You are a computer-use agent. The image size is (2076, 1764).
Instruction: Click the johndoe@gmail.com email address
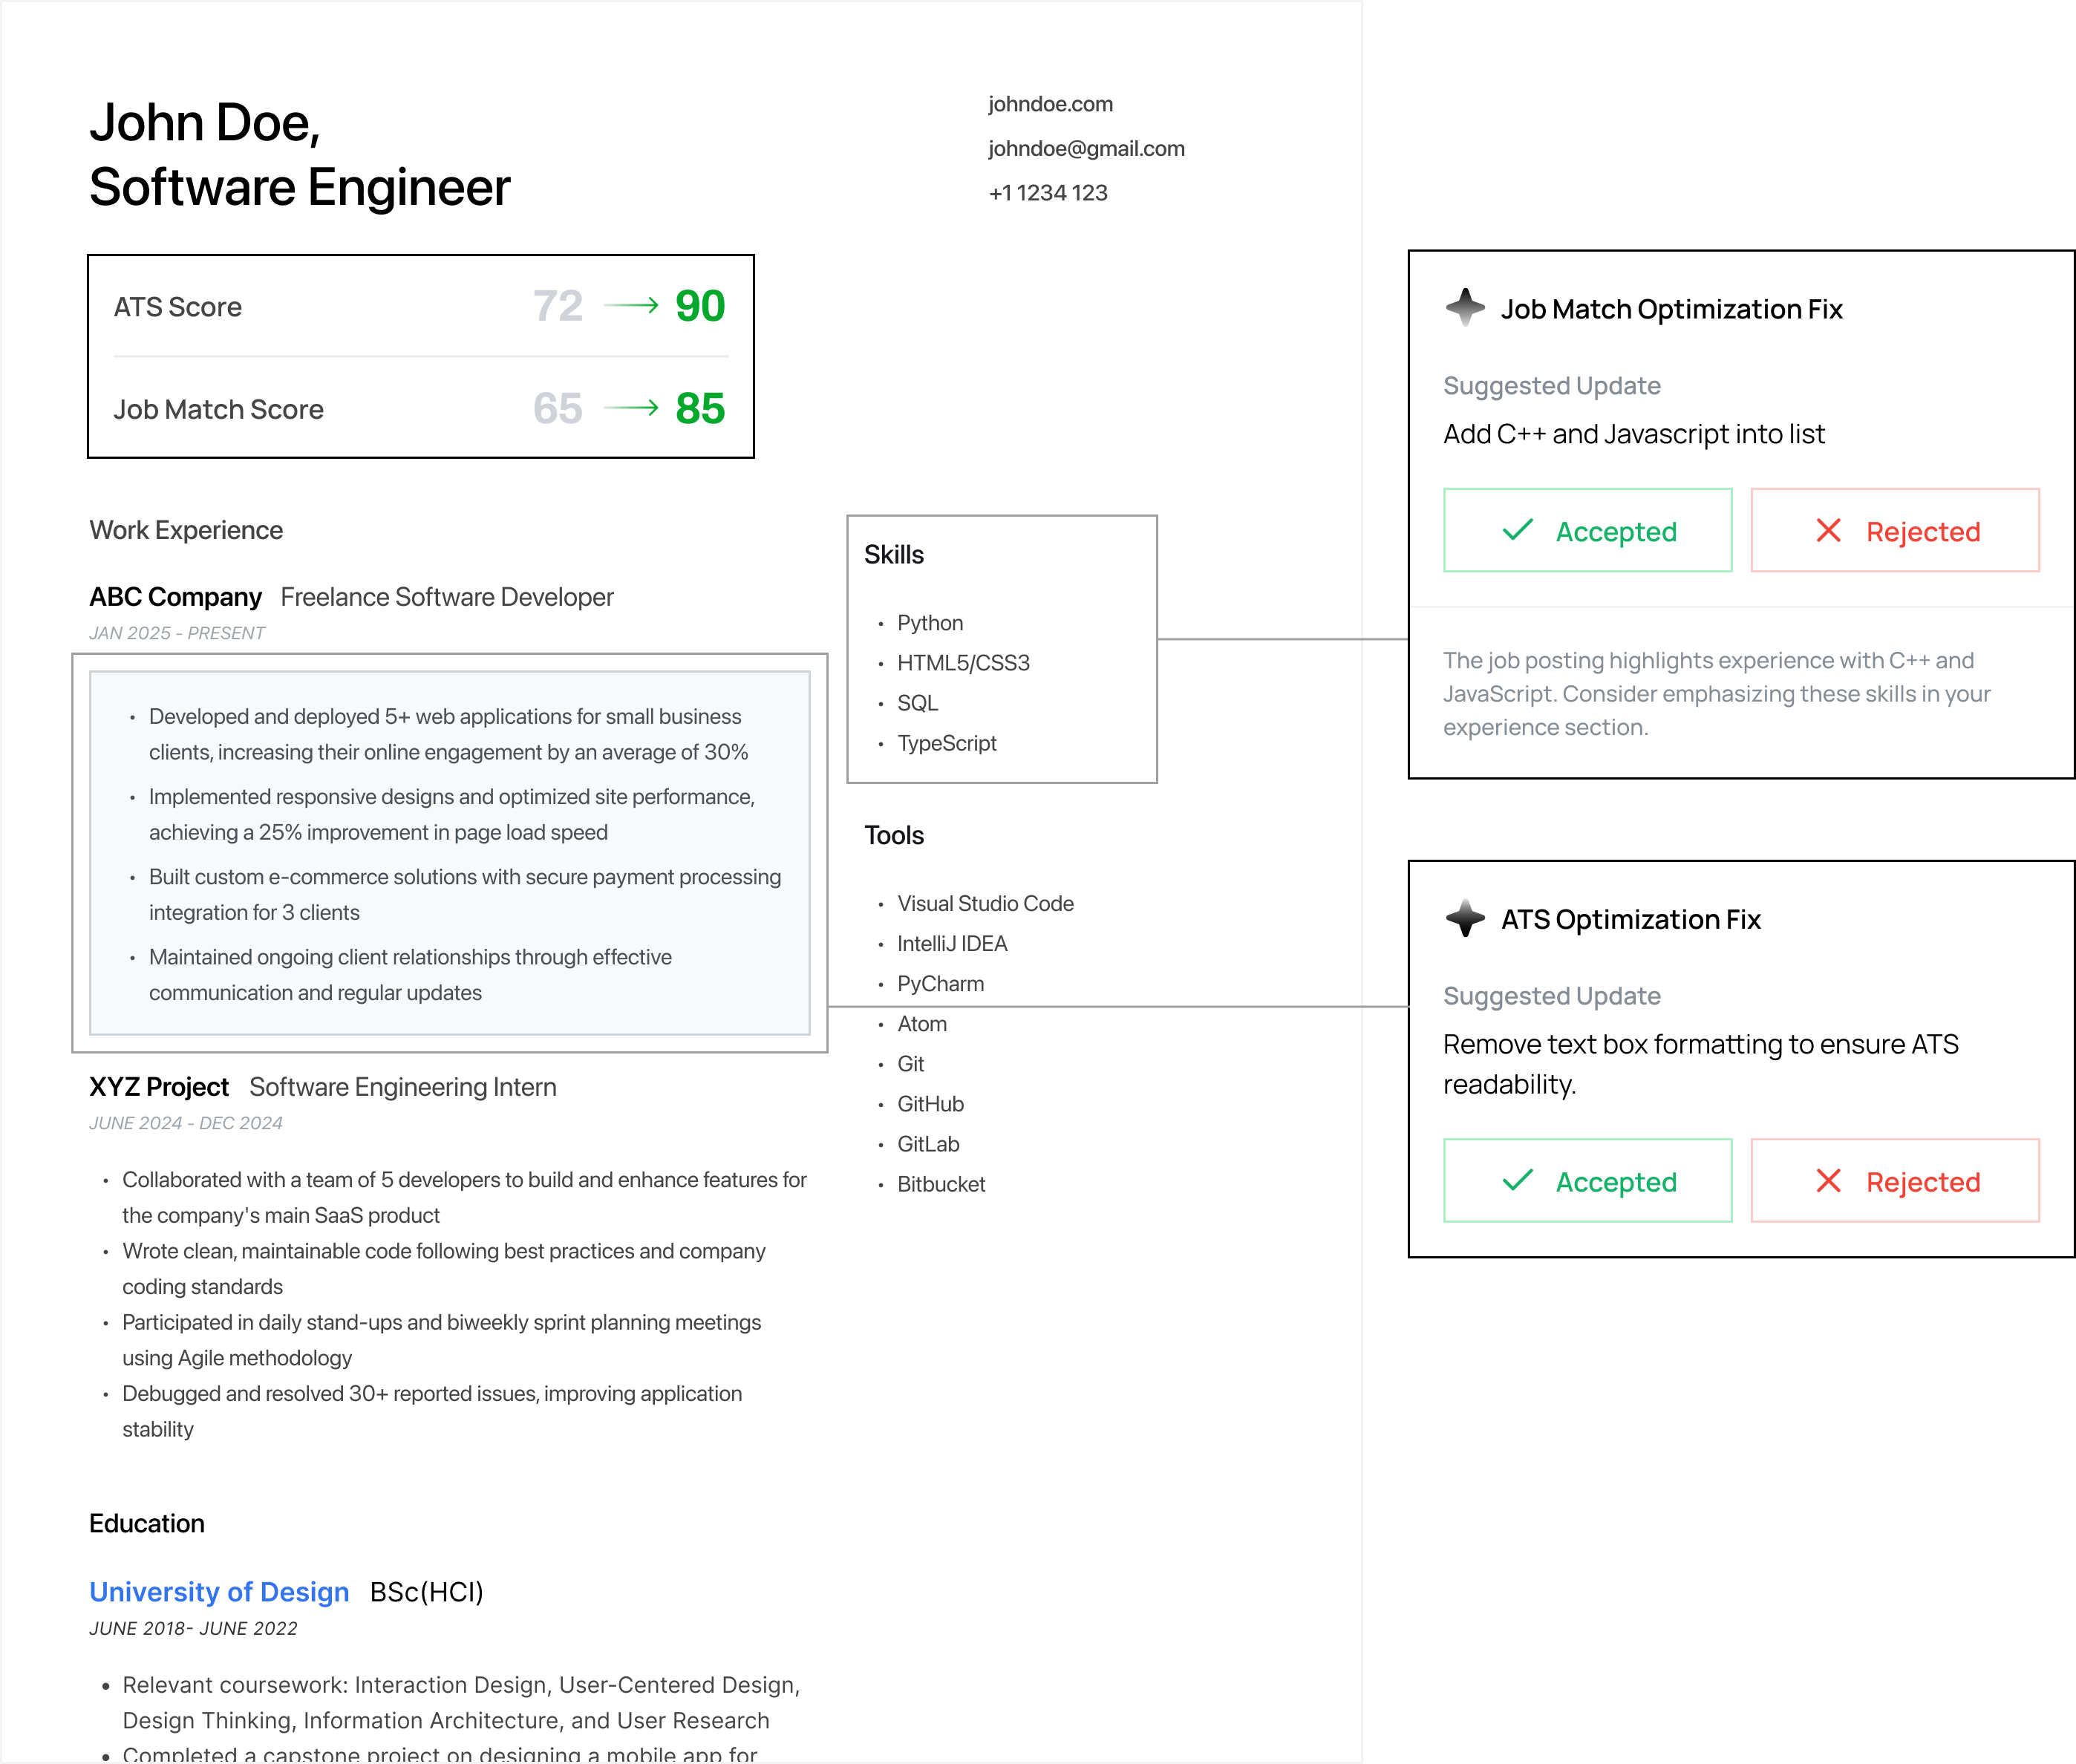[x=1086, y=148]
